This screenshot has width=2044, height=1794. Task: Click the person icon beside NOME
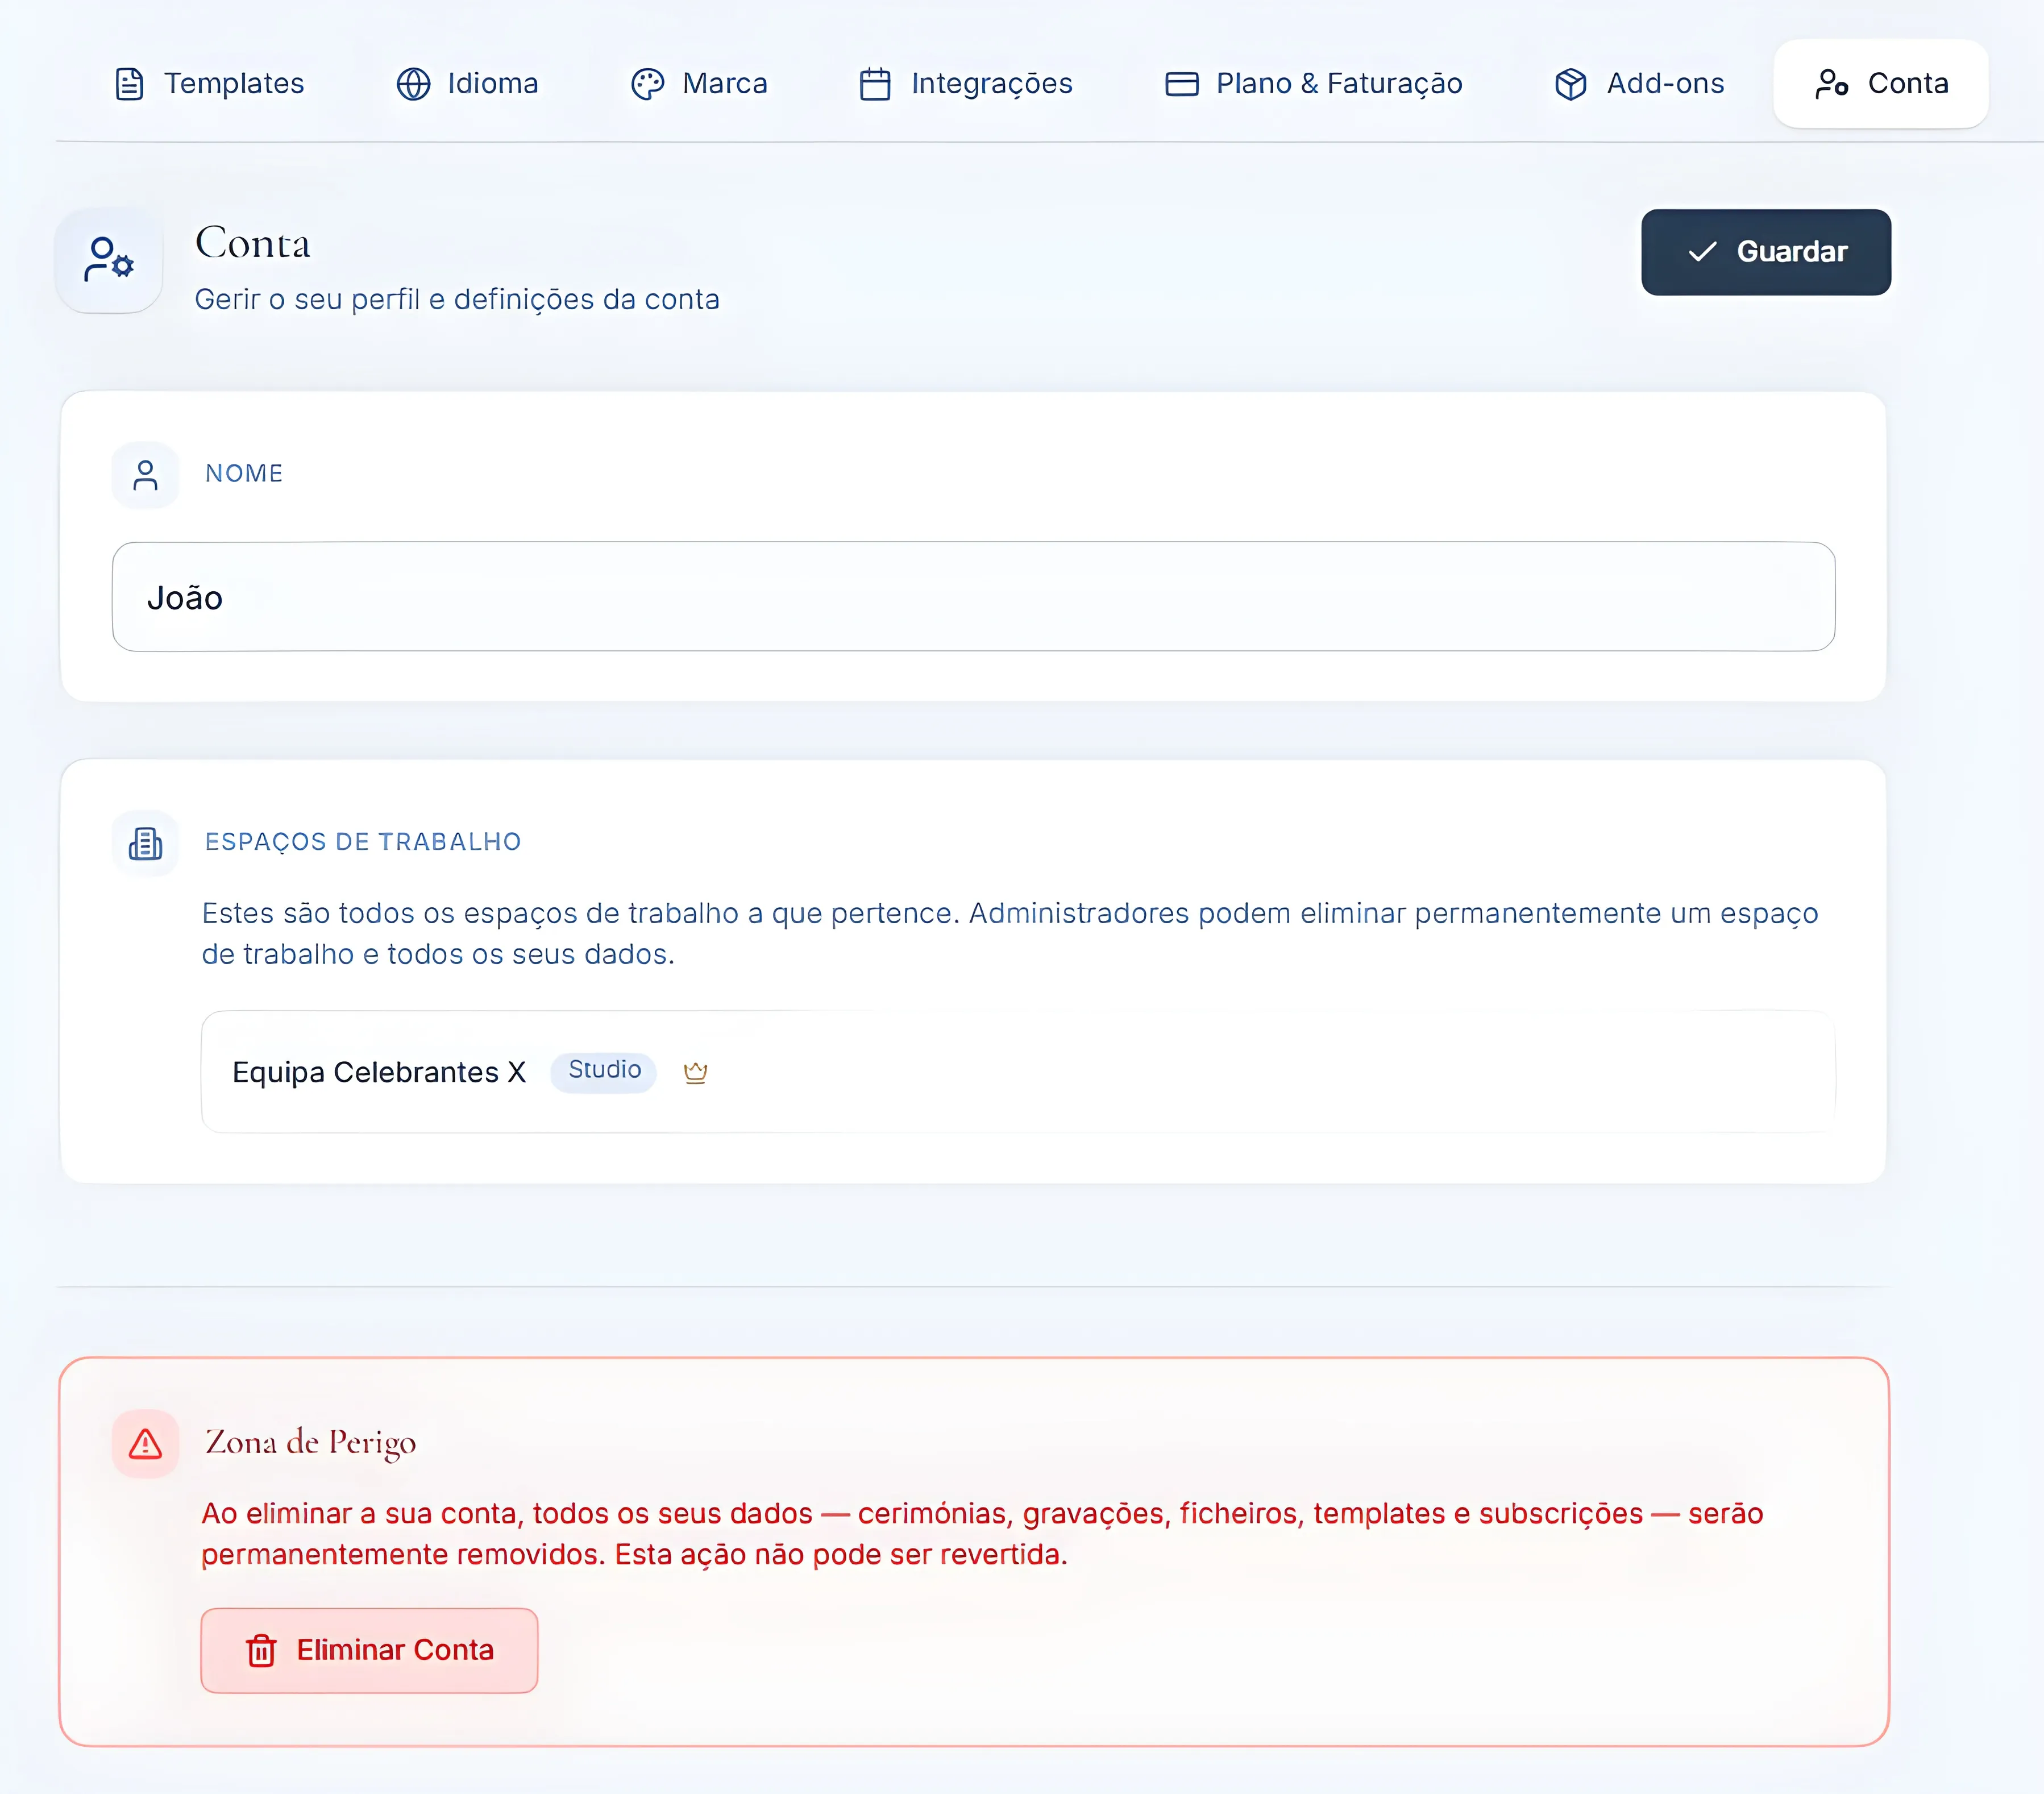pyautogui.click(x=146, y=475)
